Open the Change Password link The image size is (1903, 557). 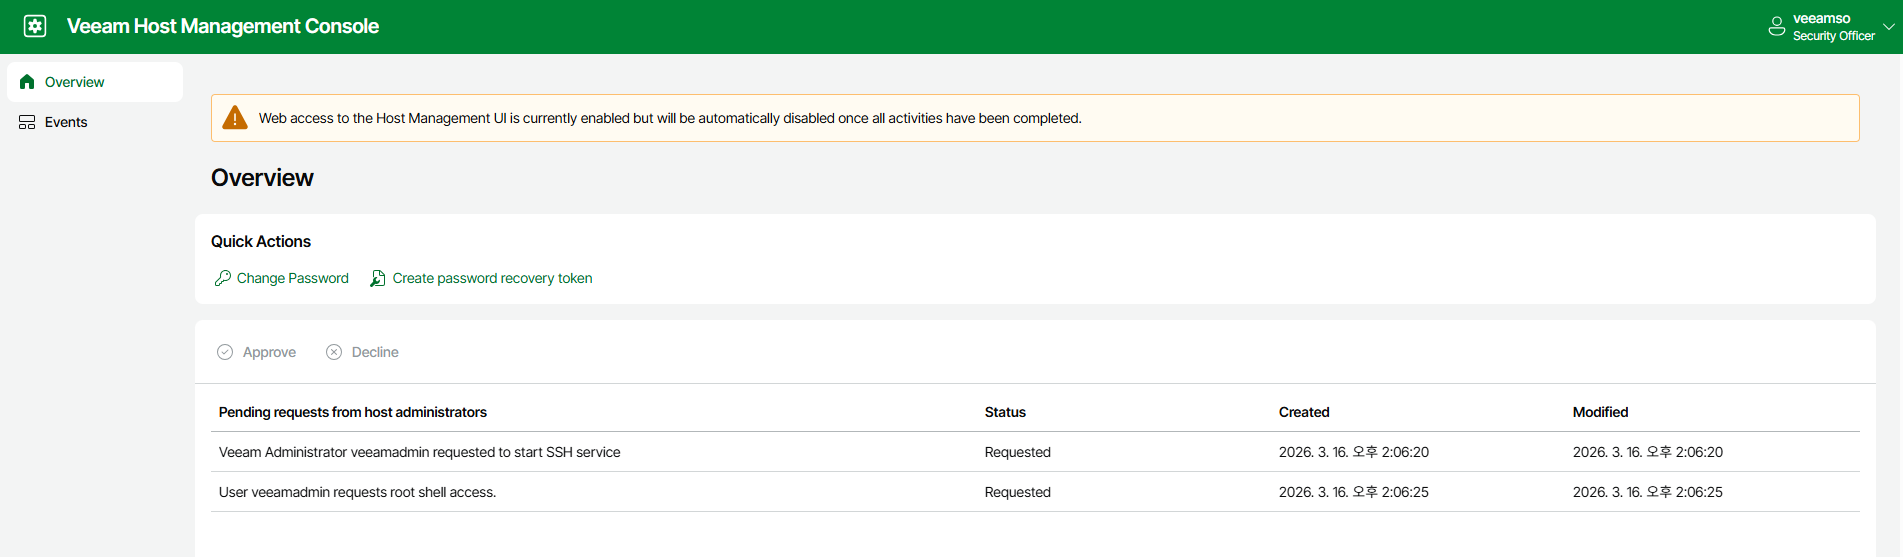tap(293, 278)
